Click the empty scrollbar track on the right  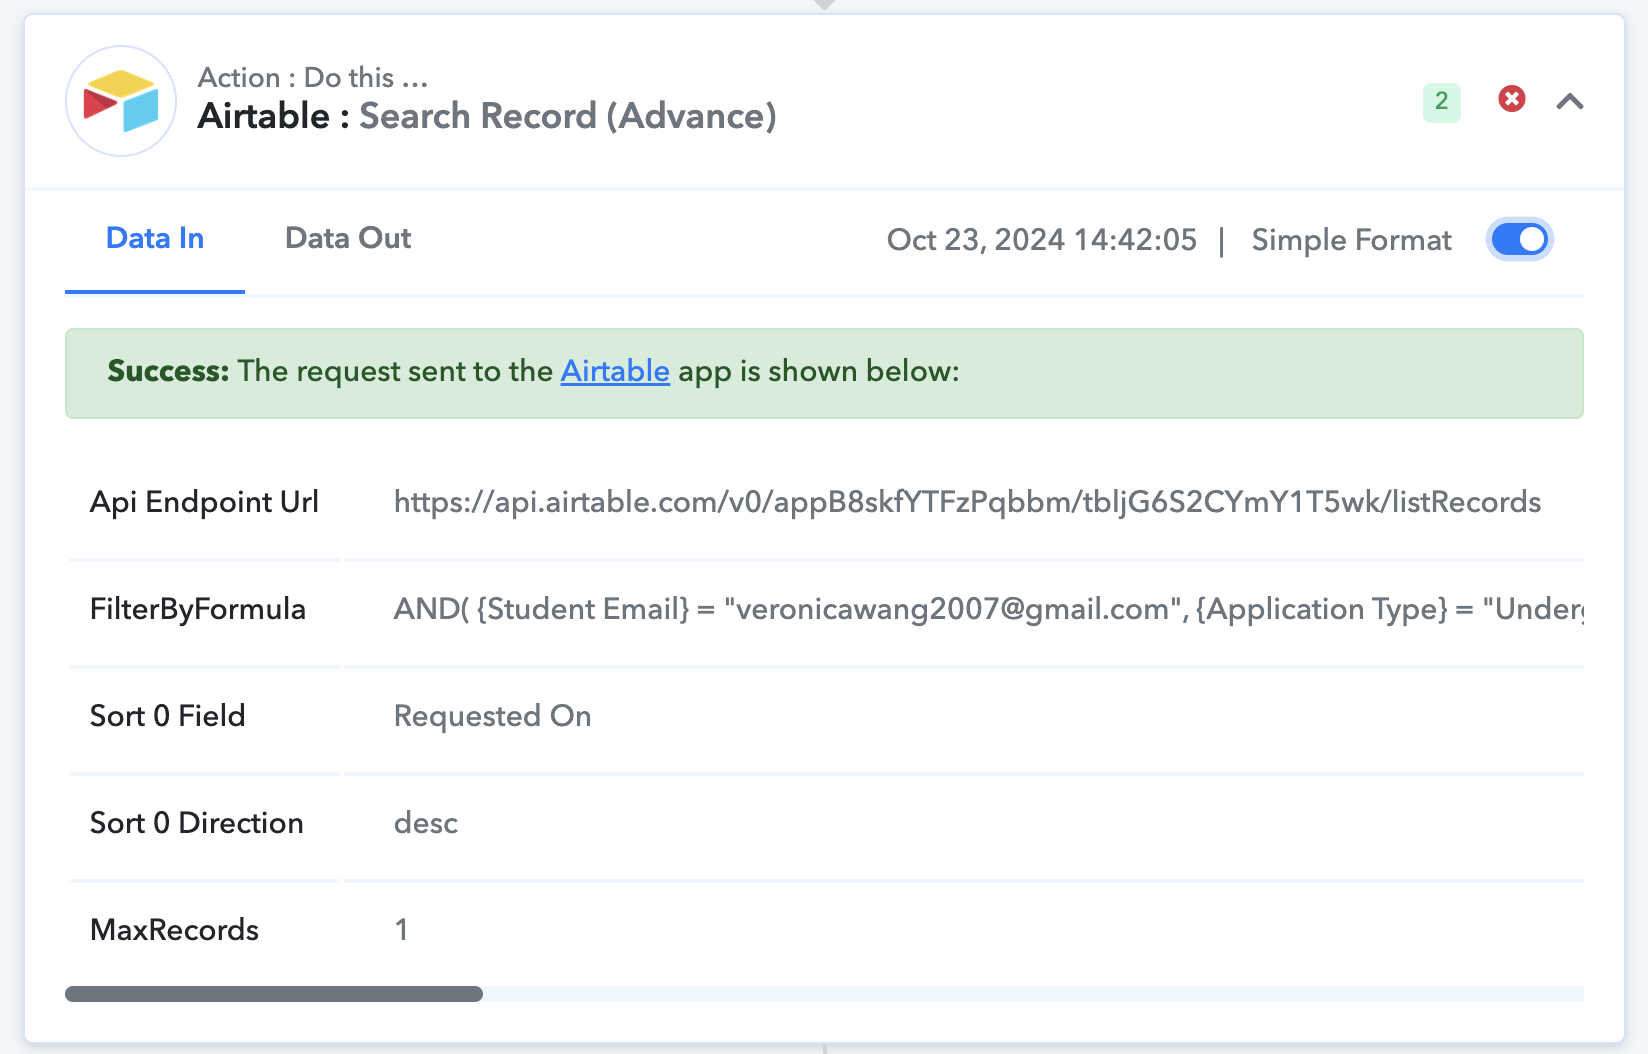(x=1033, y=994)
